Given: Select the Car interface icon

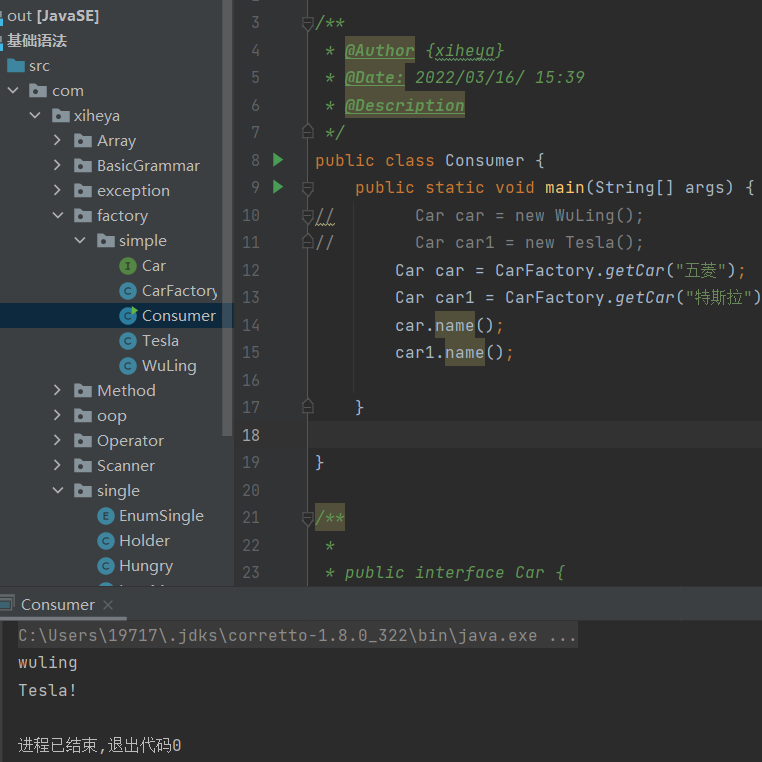Looking at the screenshot, I should pos(127,266).
